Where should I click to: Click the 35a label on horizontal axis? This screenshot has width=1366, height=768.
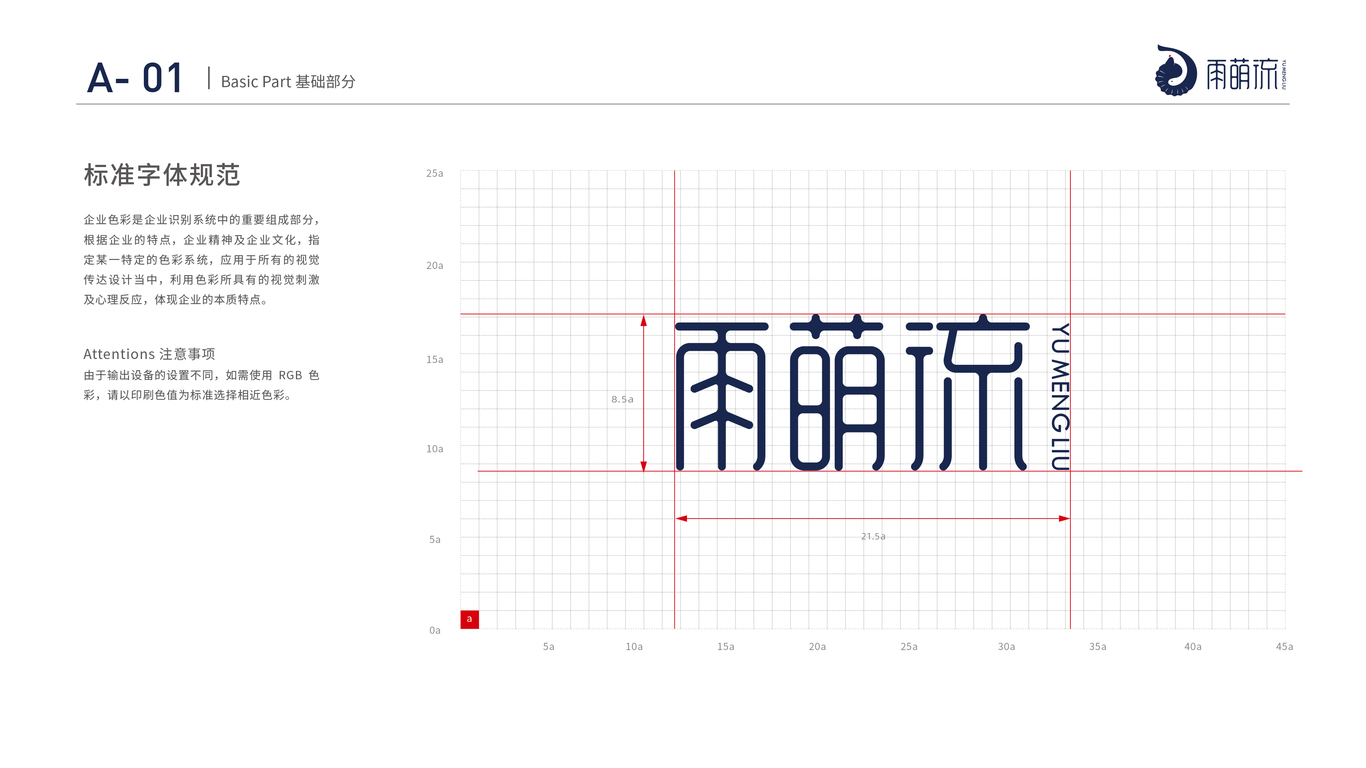1097,646
